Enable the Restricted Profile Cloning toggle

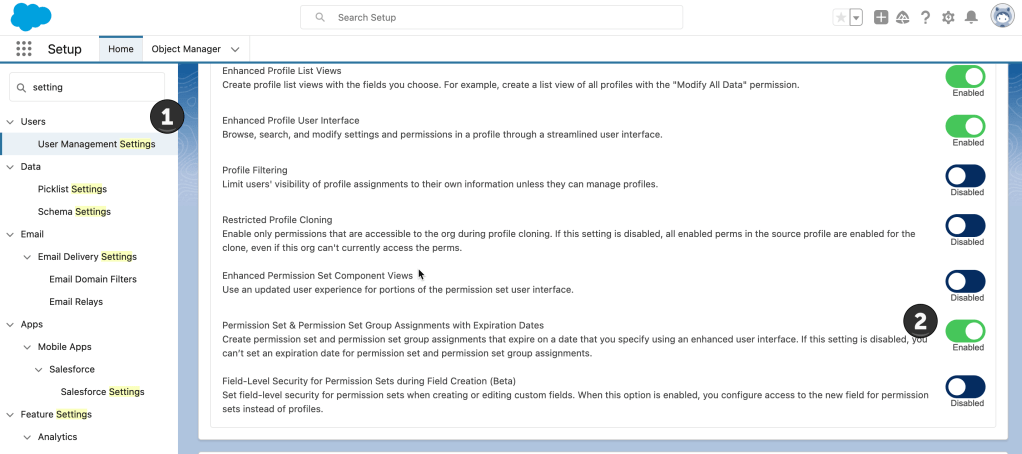pyautogui.click(x=965, y=225)
